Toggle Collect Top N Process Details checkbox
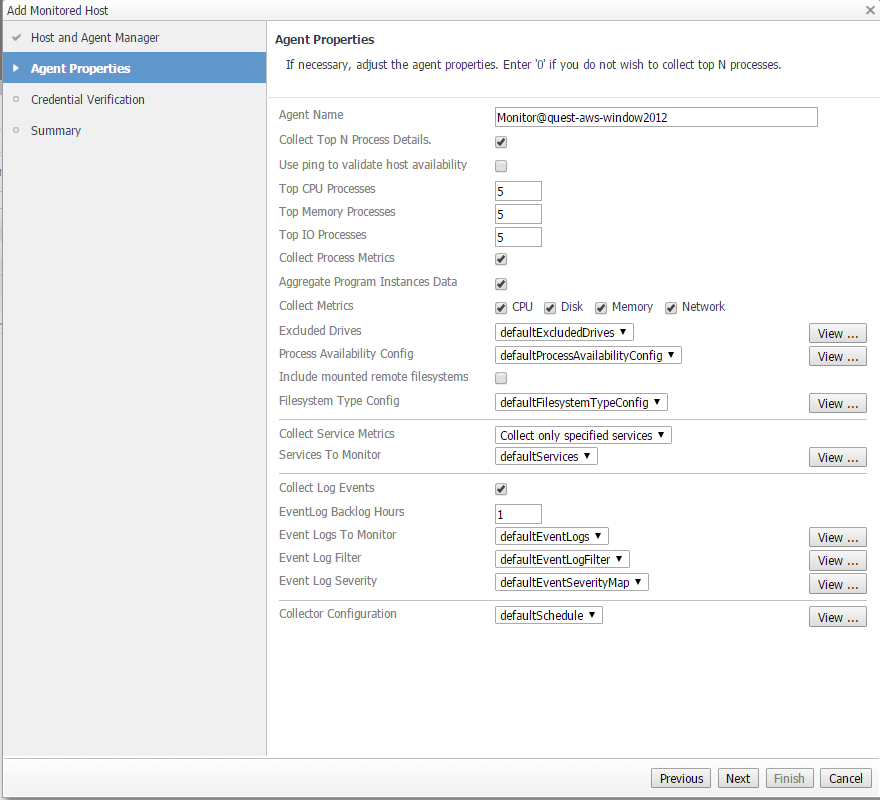The image size is (880, 800). 501,142
